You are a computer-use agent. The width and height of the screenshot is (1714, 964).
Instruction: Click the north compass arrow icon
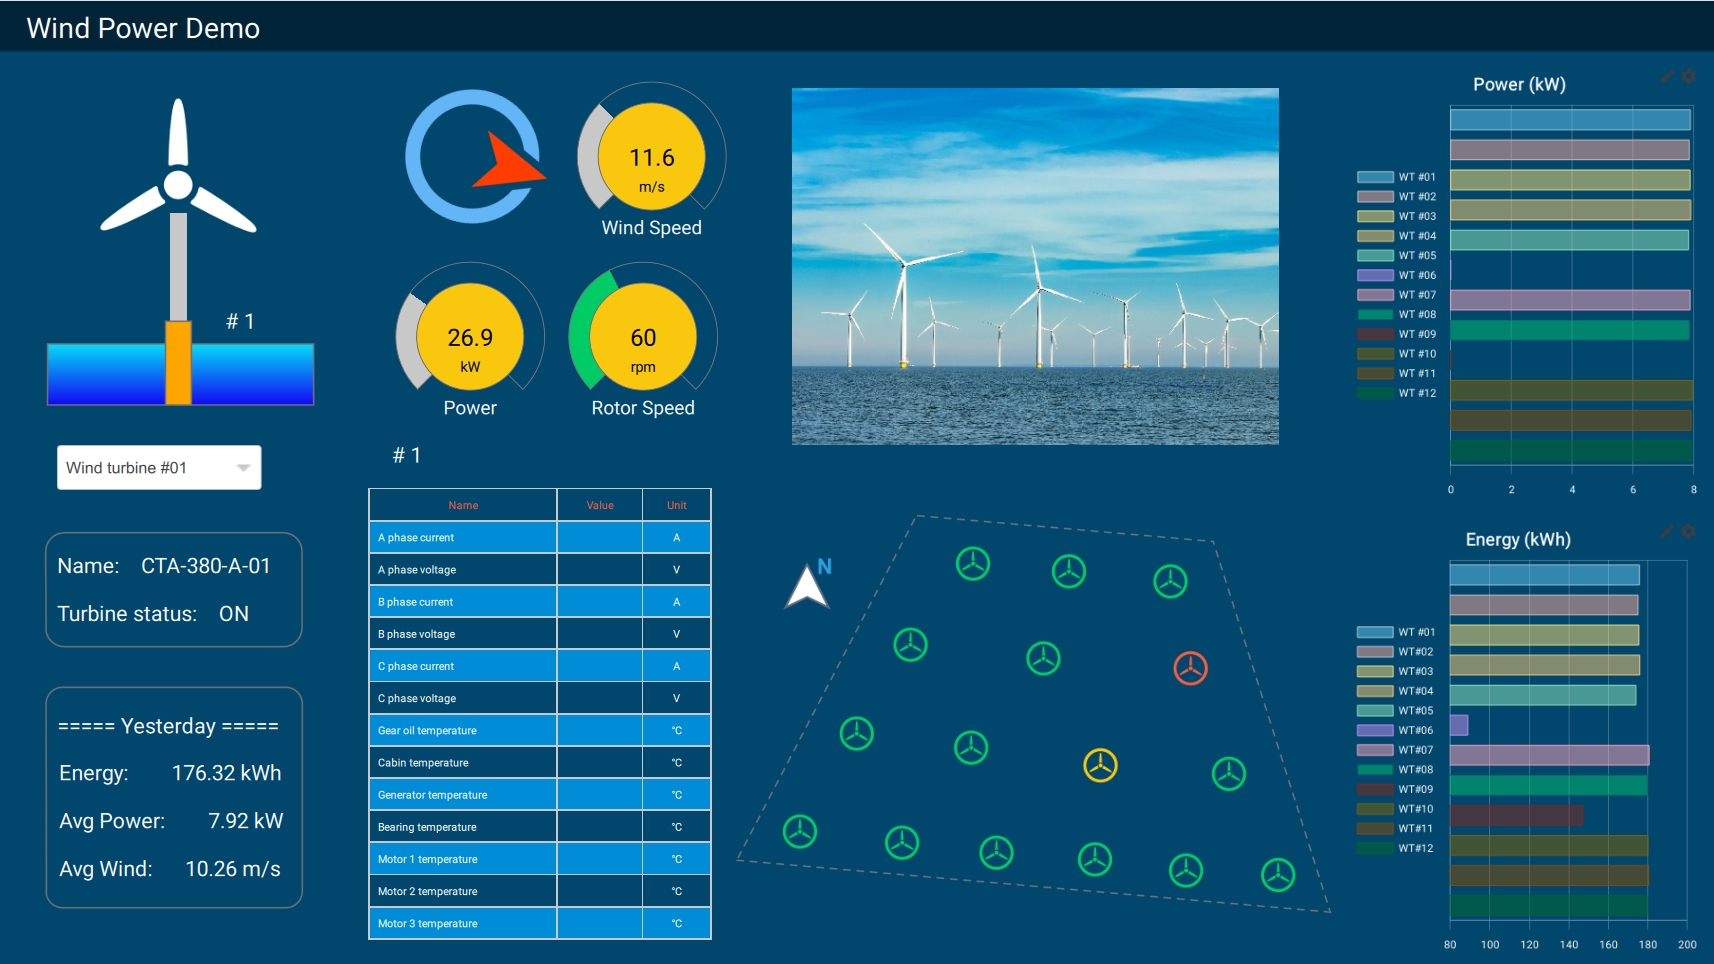coord(807,587)
